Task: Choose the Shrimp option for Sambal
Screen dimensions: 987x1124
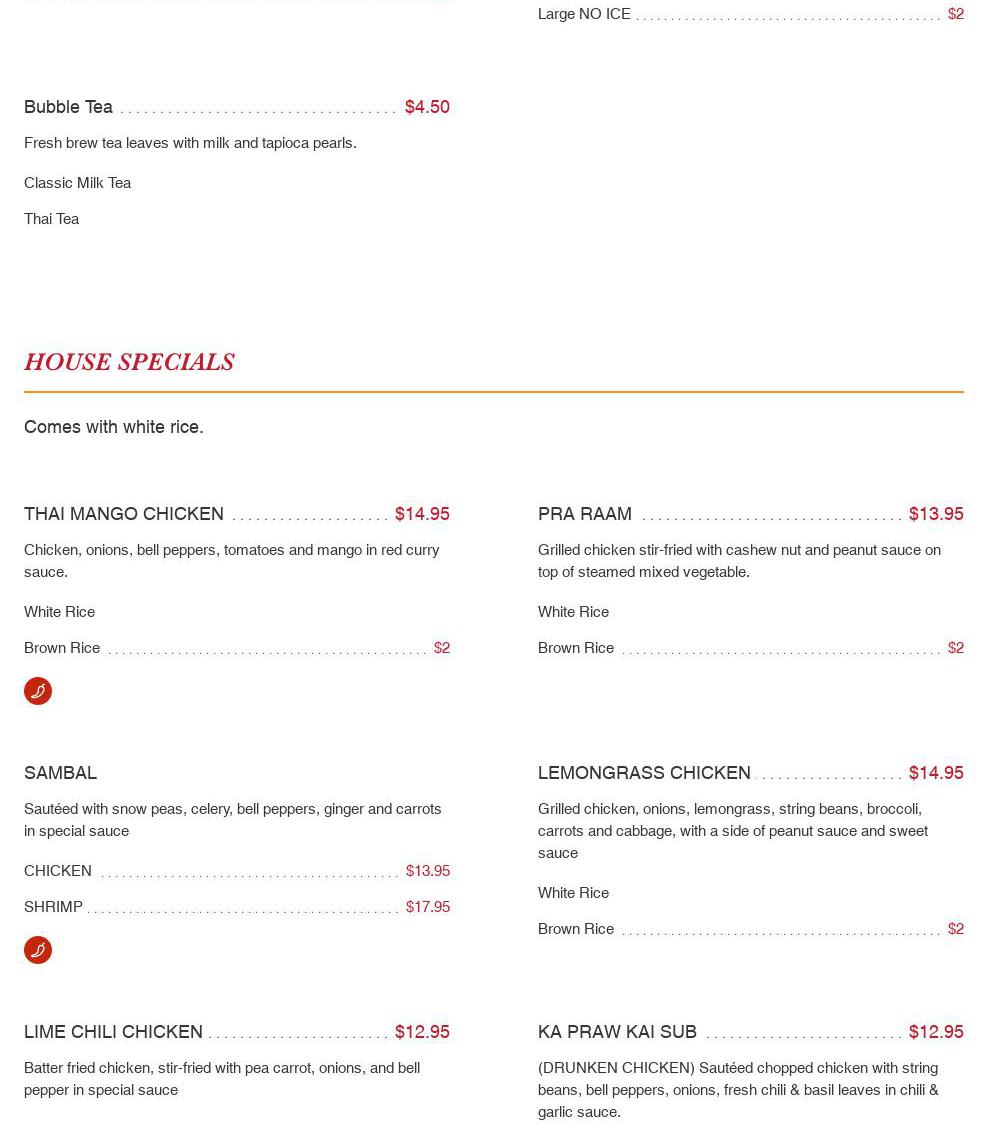Action: (54, 907)
